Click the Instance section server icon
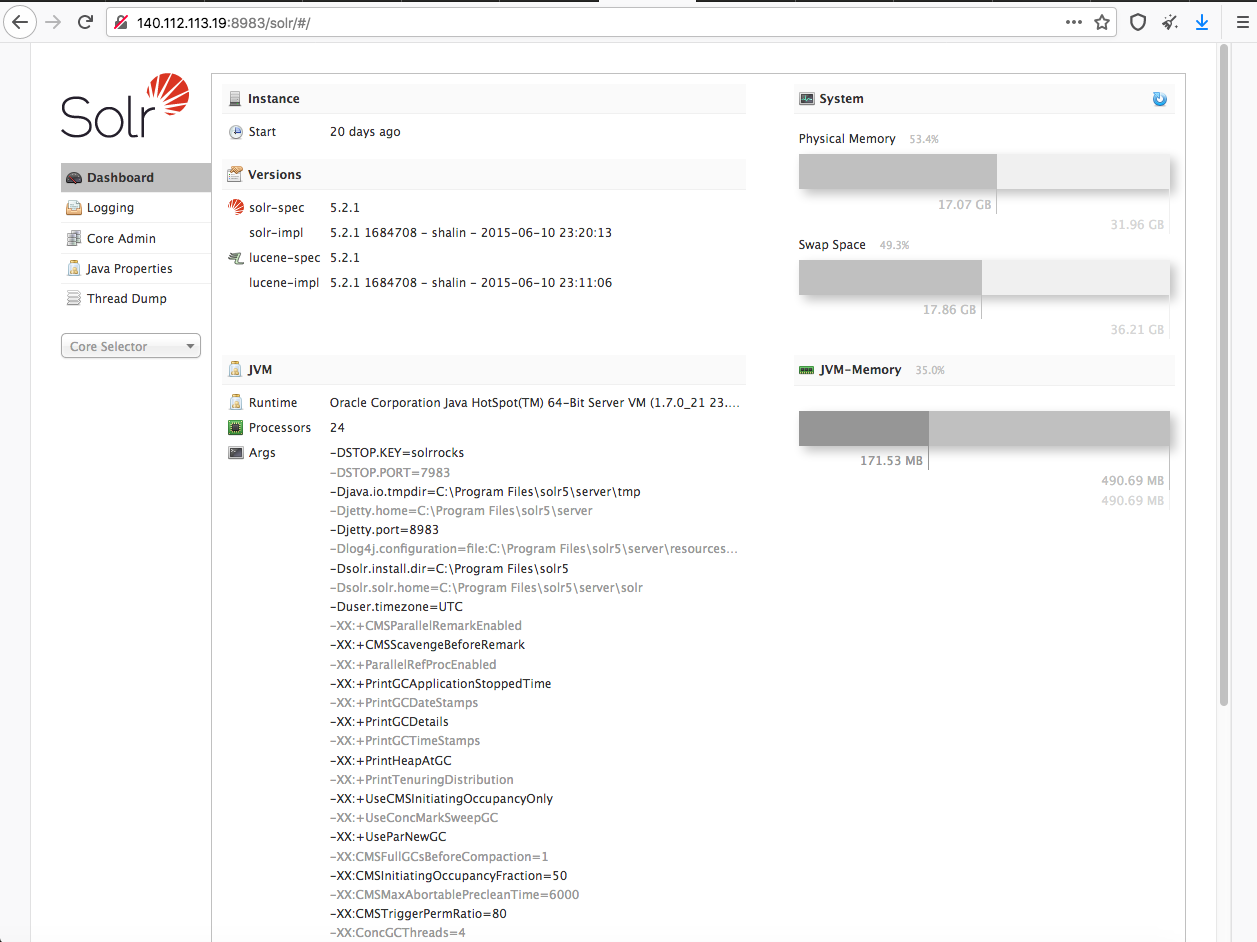Image resolution: width=1257 pixels, height=942 pixels. 235,99
